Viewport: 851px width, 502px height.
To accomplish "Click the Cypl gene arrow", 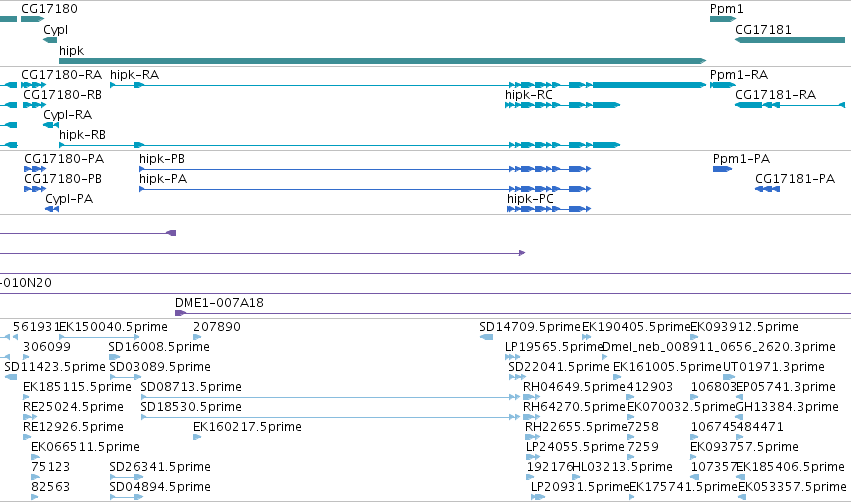I will (50, 40).
